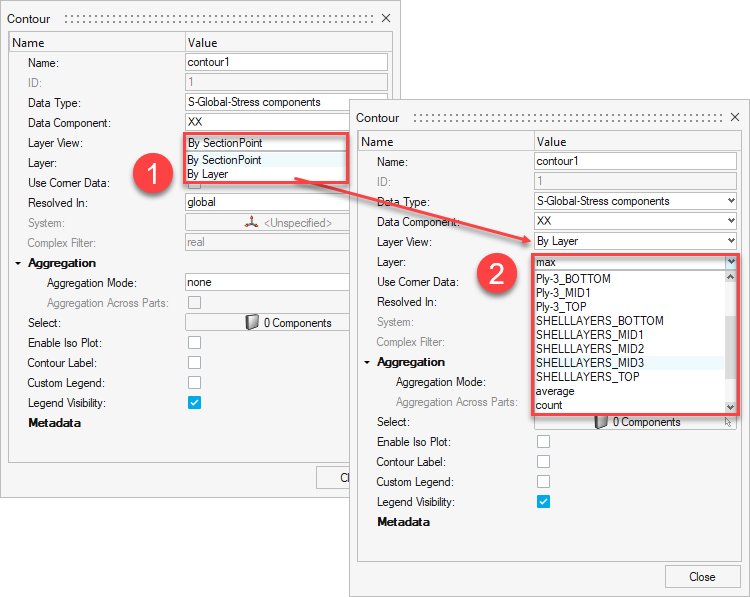Screen dimensions: 750x597
Task: Click the coordinate system icon beside Unspecified
Action: click(252, 221)
